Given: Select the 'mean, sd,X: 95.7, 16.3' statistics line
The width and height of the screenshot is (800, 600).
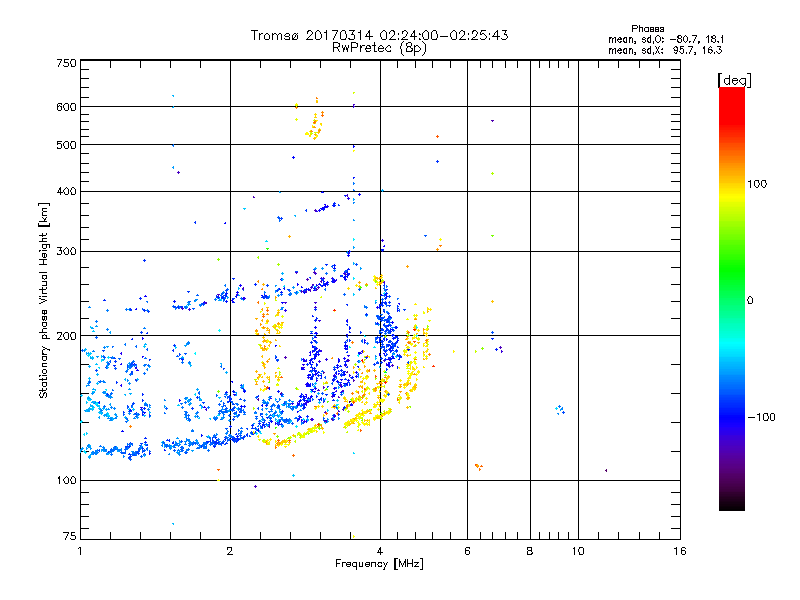Looking at the screenshot, I should (665, 50).
